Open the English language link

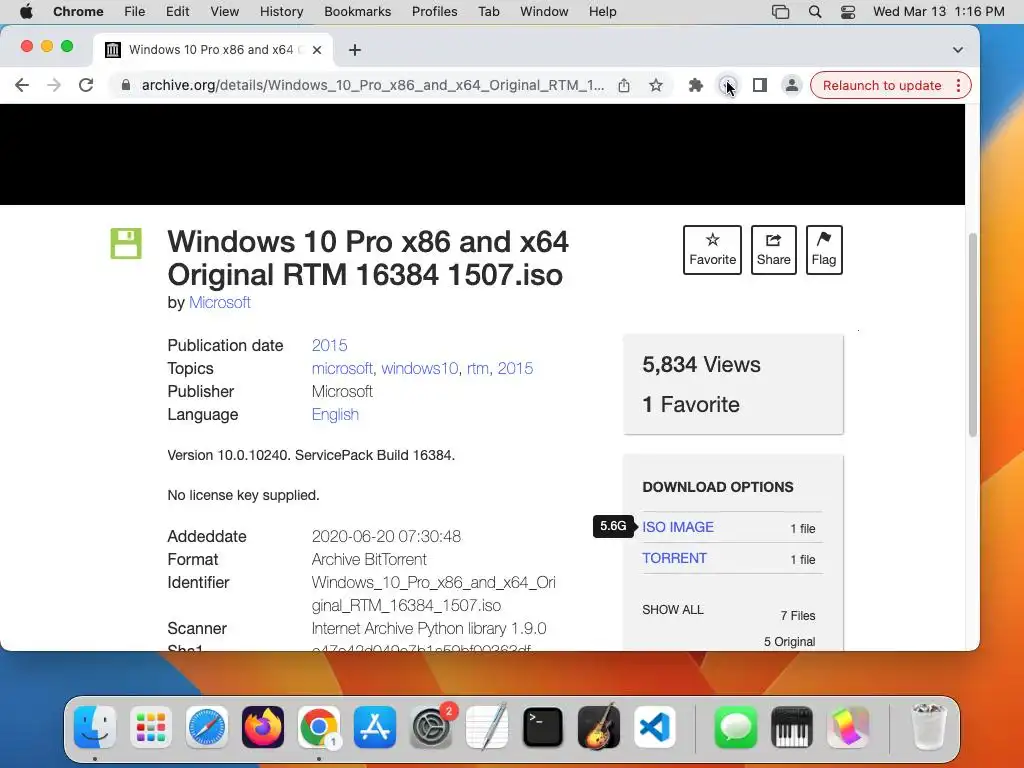pos(335,415)
